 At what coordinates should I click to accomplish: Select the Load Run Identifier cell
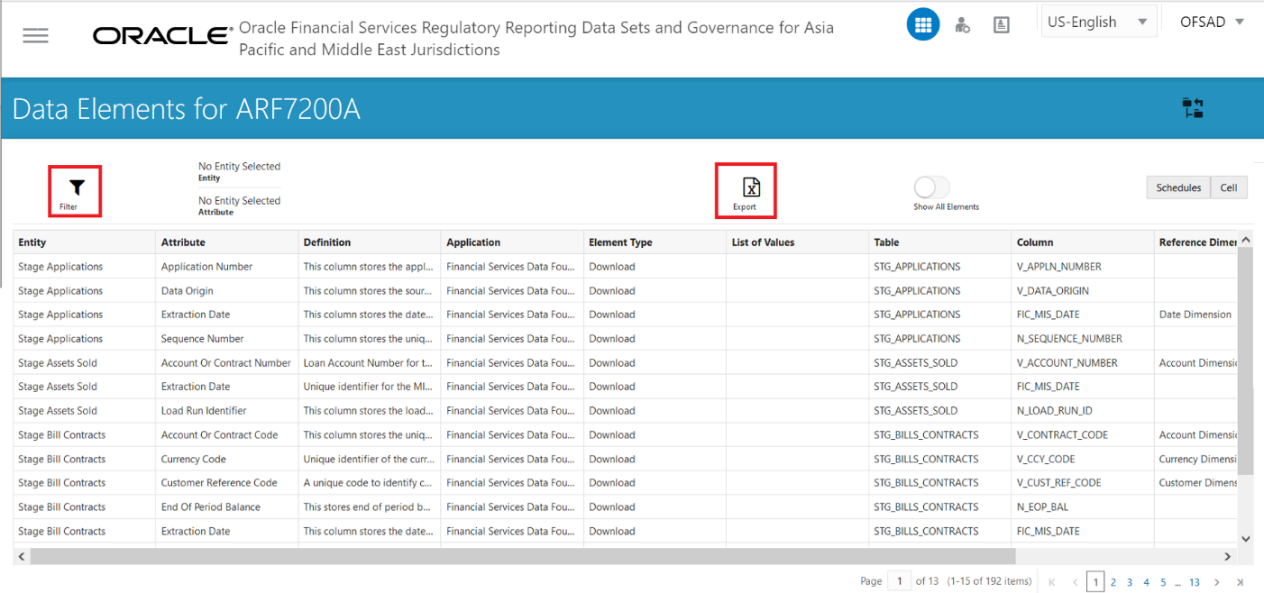click(x=227, y=411)
